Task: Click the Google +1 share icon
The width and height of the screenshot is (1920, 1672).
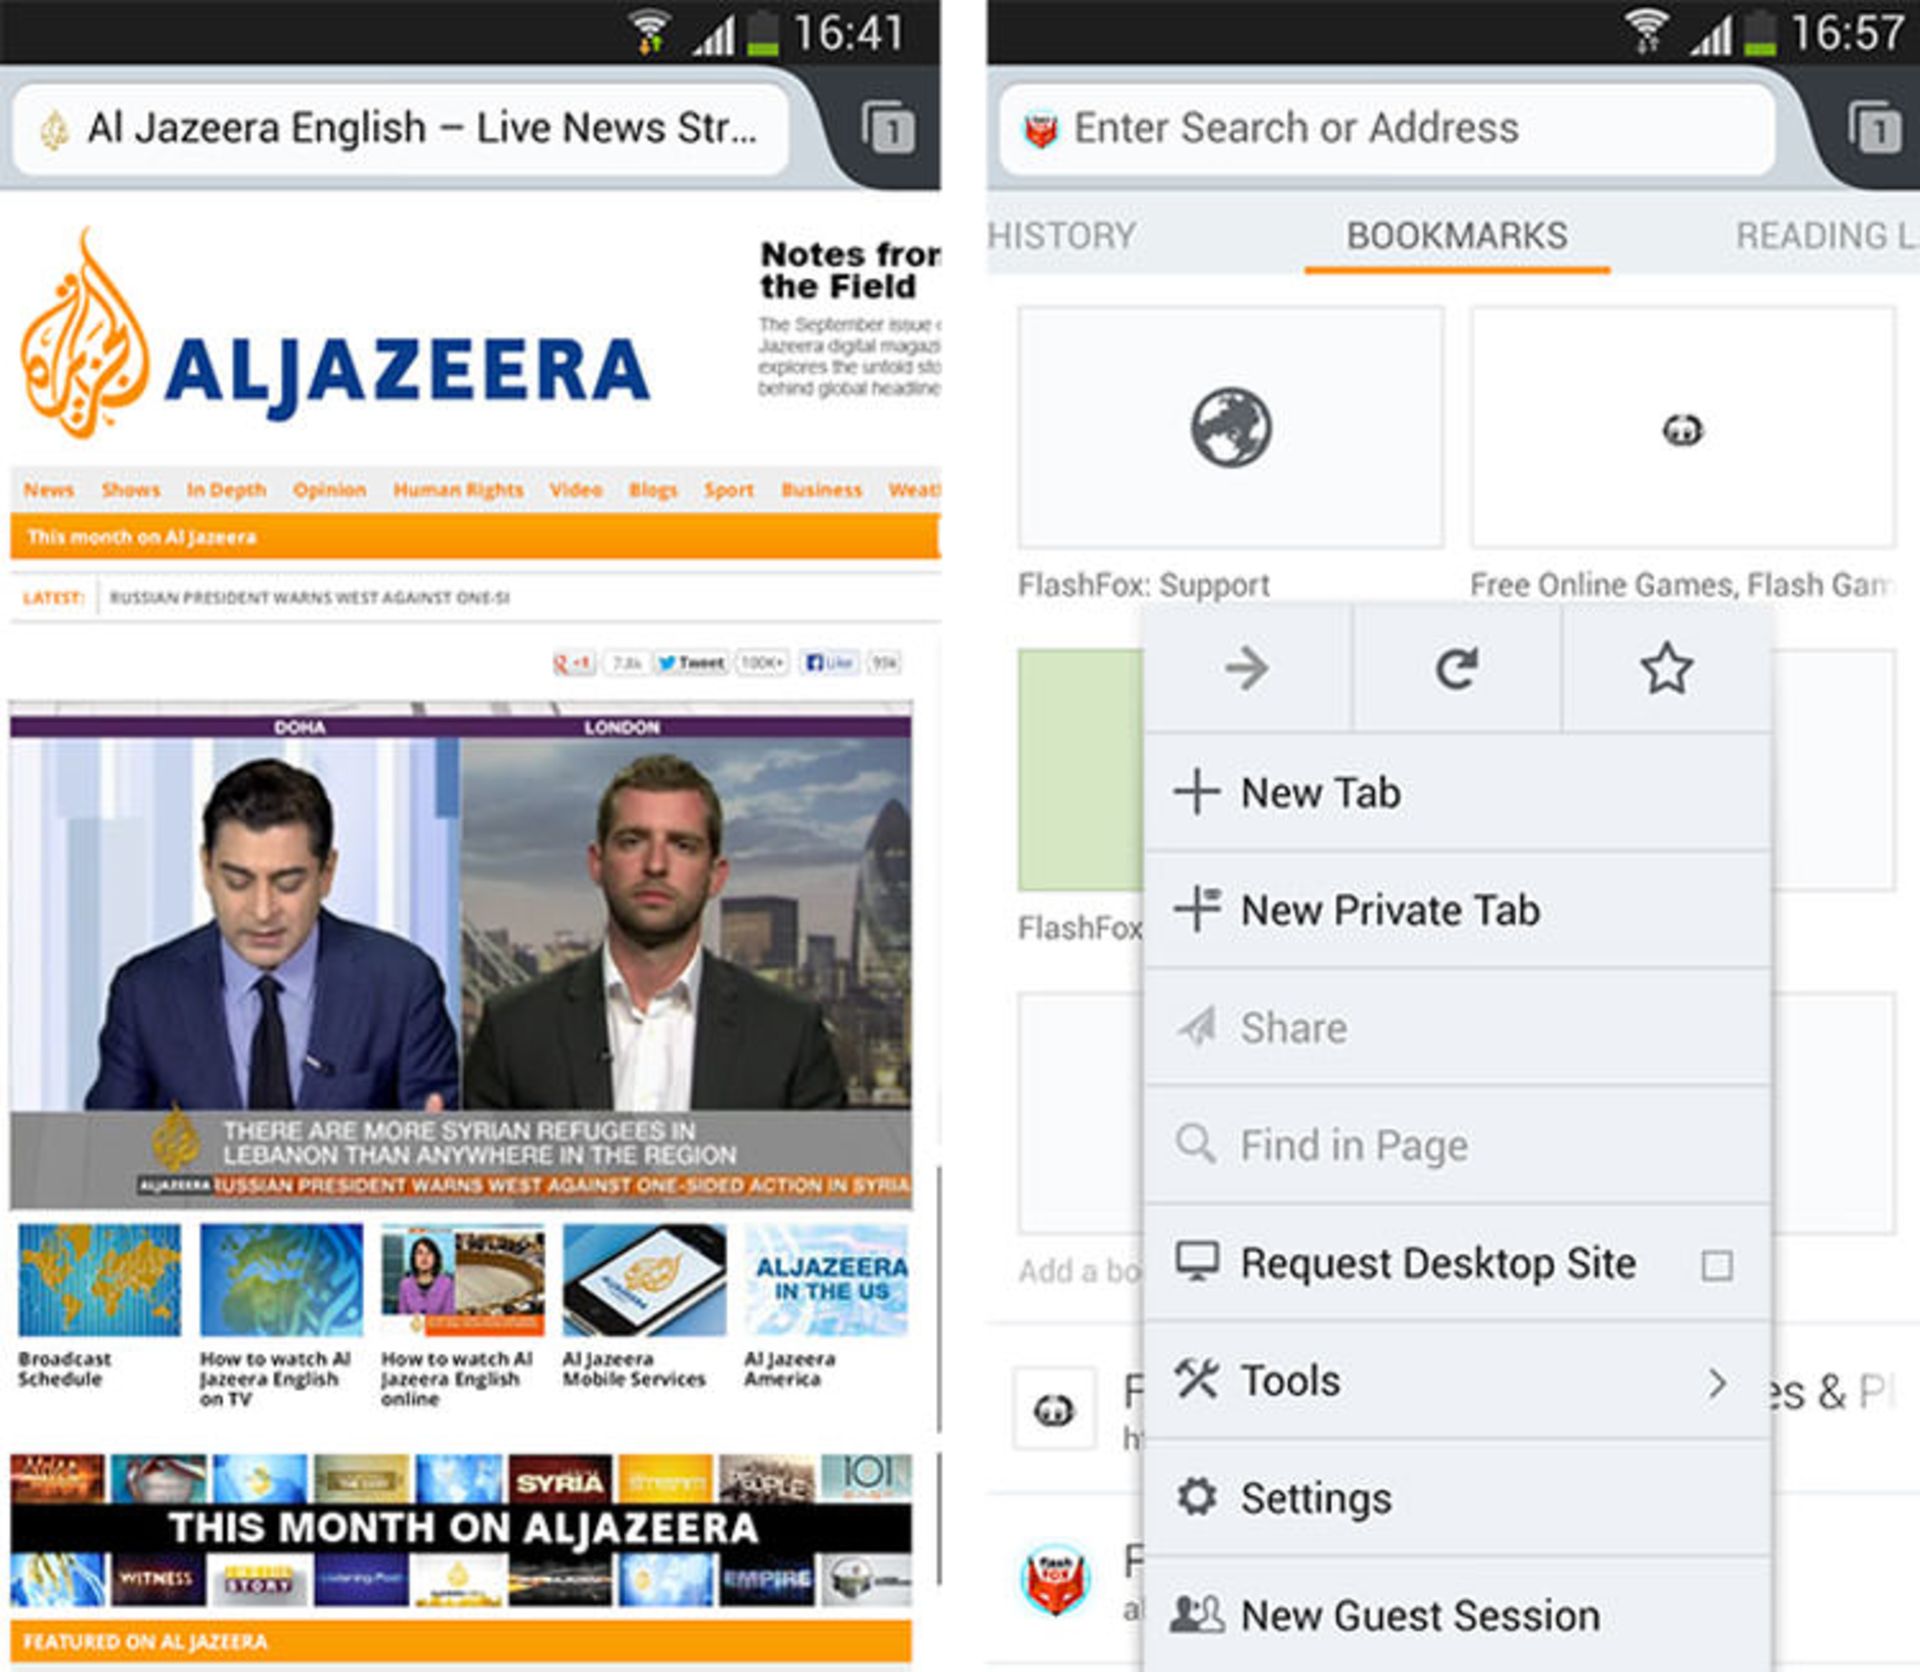Action: [x=574, y=662]
